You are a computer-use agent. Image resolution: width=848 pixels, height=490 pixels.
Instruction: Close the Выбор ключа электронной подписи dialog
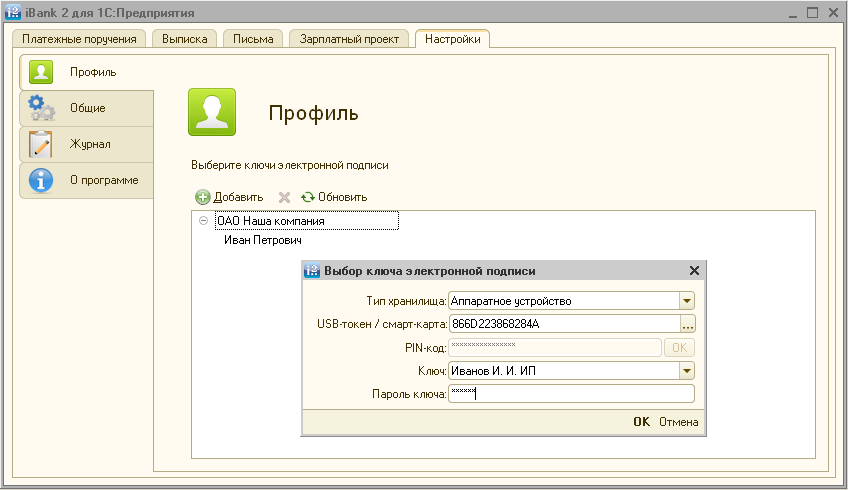click(x=694, y=271)
